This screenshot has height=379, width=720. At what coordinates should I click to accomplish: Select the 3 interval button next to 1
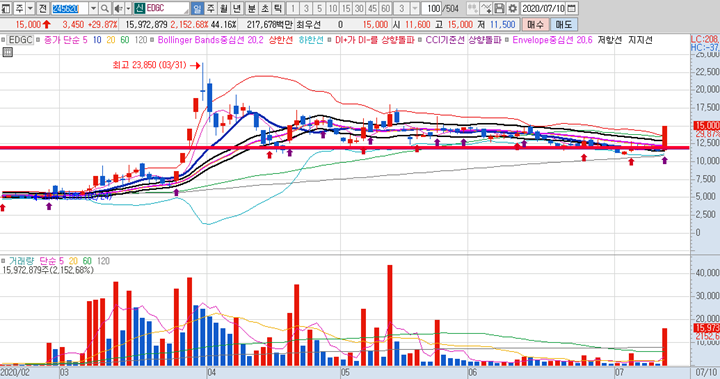tap(306, 8)
